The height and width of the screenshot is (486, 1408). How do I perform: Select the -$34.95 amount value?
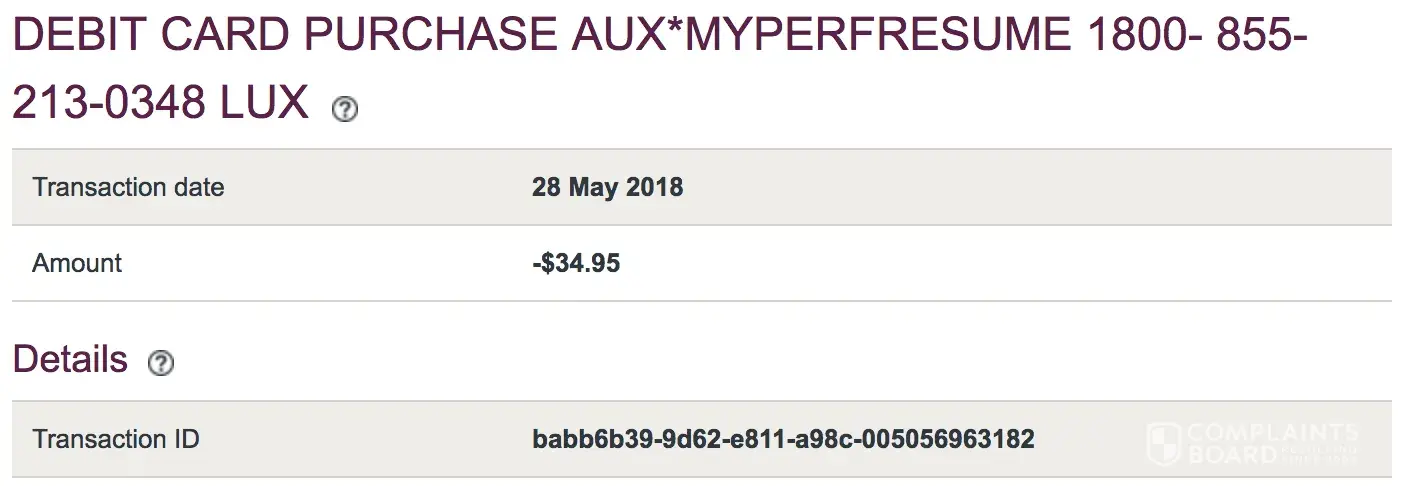tap(575, 263)
